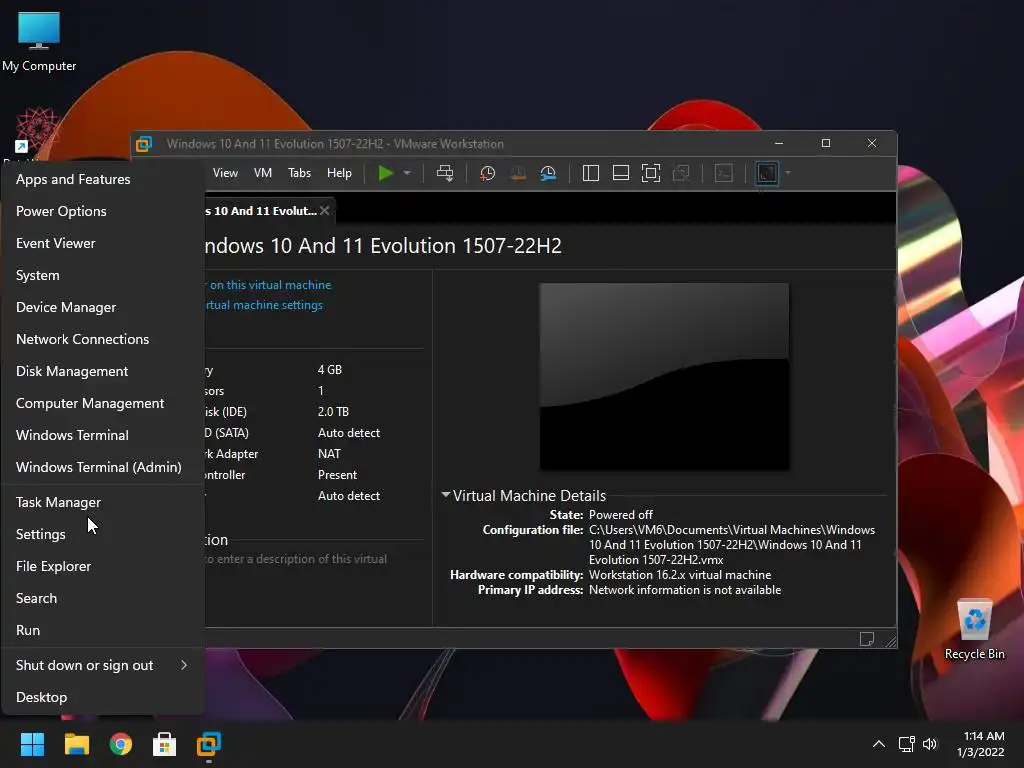Select the My Computer desktop icon
The height and width of the screenshot is (768, 1024).
pos(39,41)
